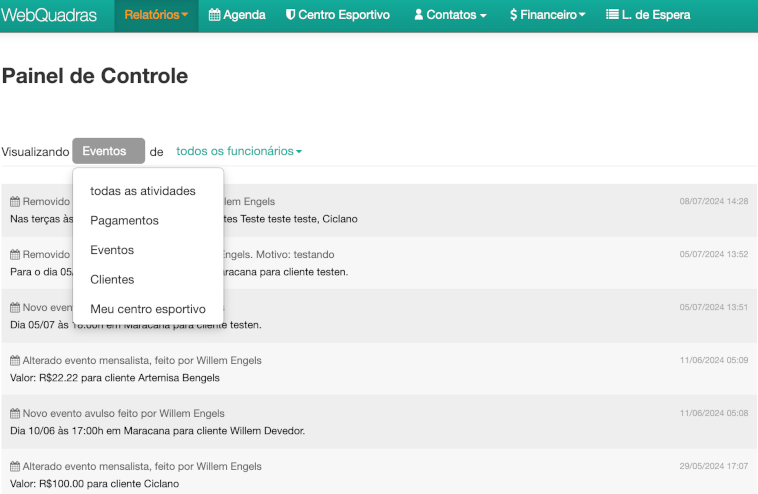Open the Relatórios dropdown menu
The height and width of the screenshot is (494, 758).
156,15
